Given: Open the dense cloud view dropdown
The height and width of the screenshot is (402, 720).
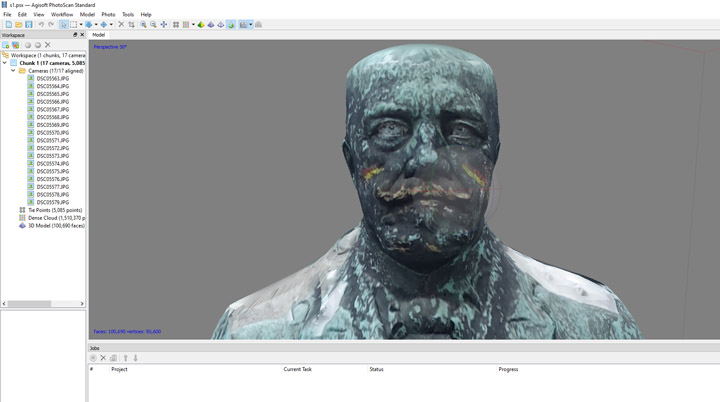Looking at the screenshot, I should coord(193,24).
